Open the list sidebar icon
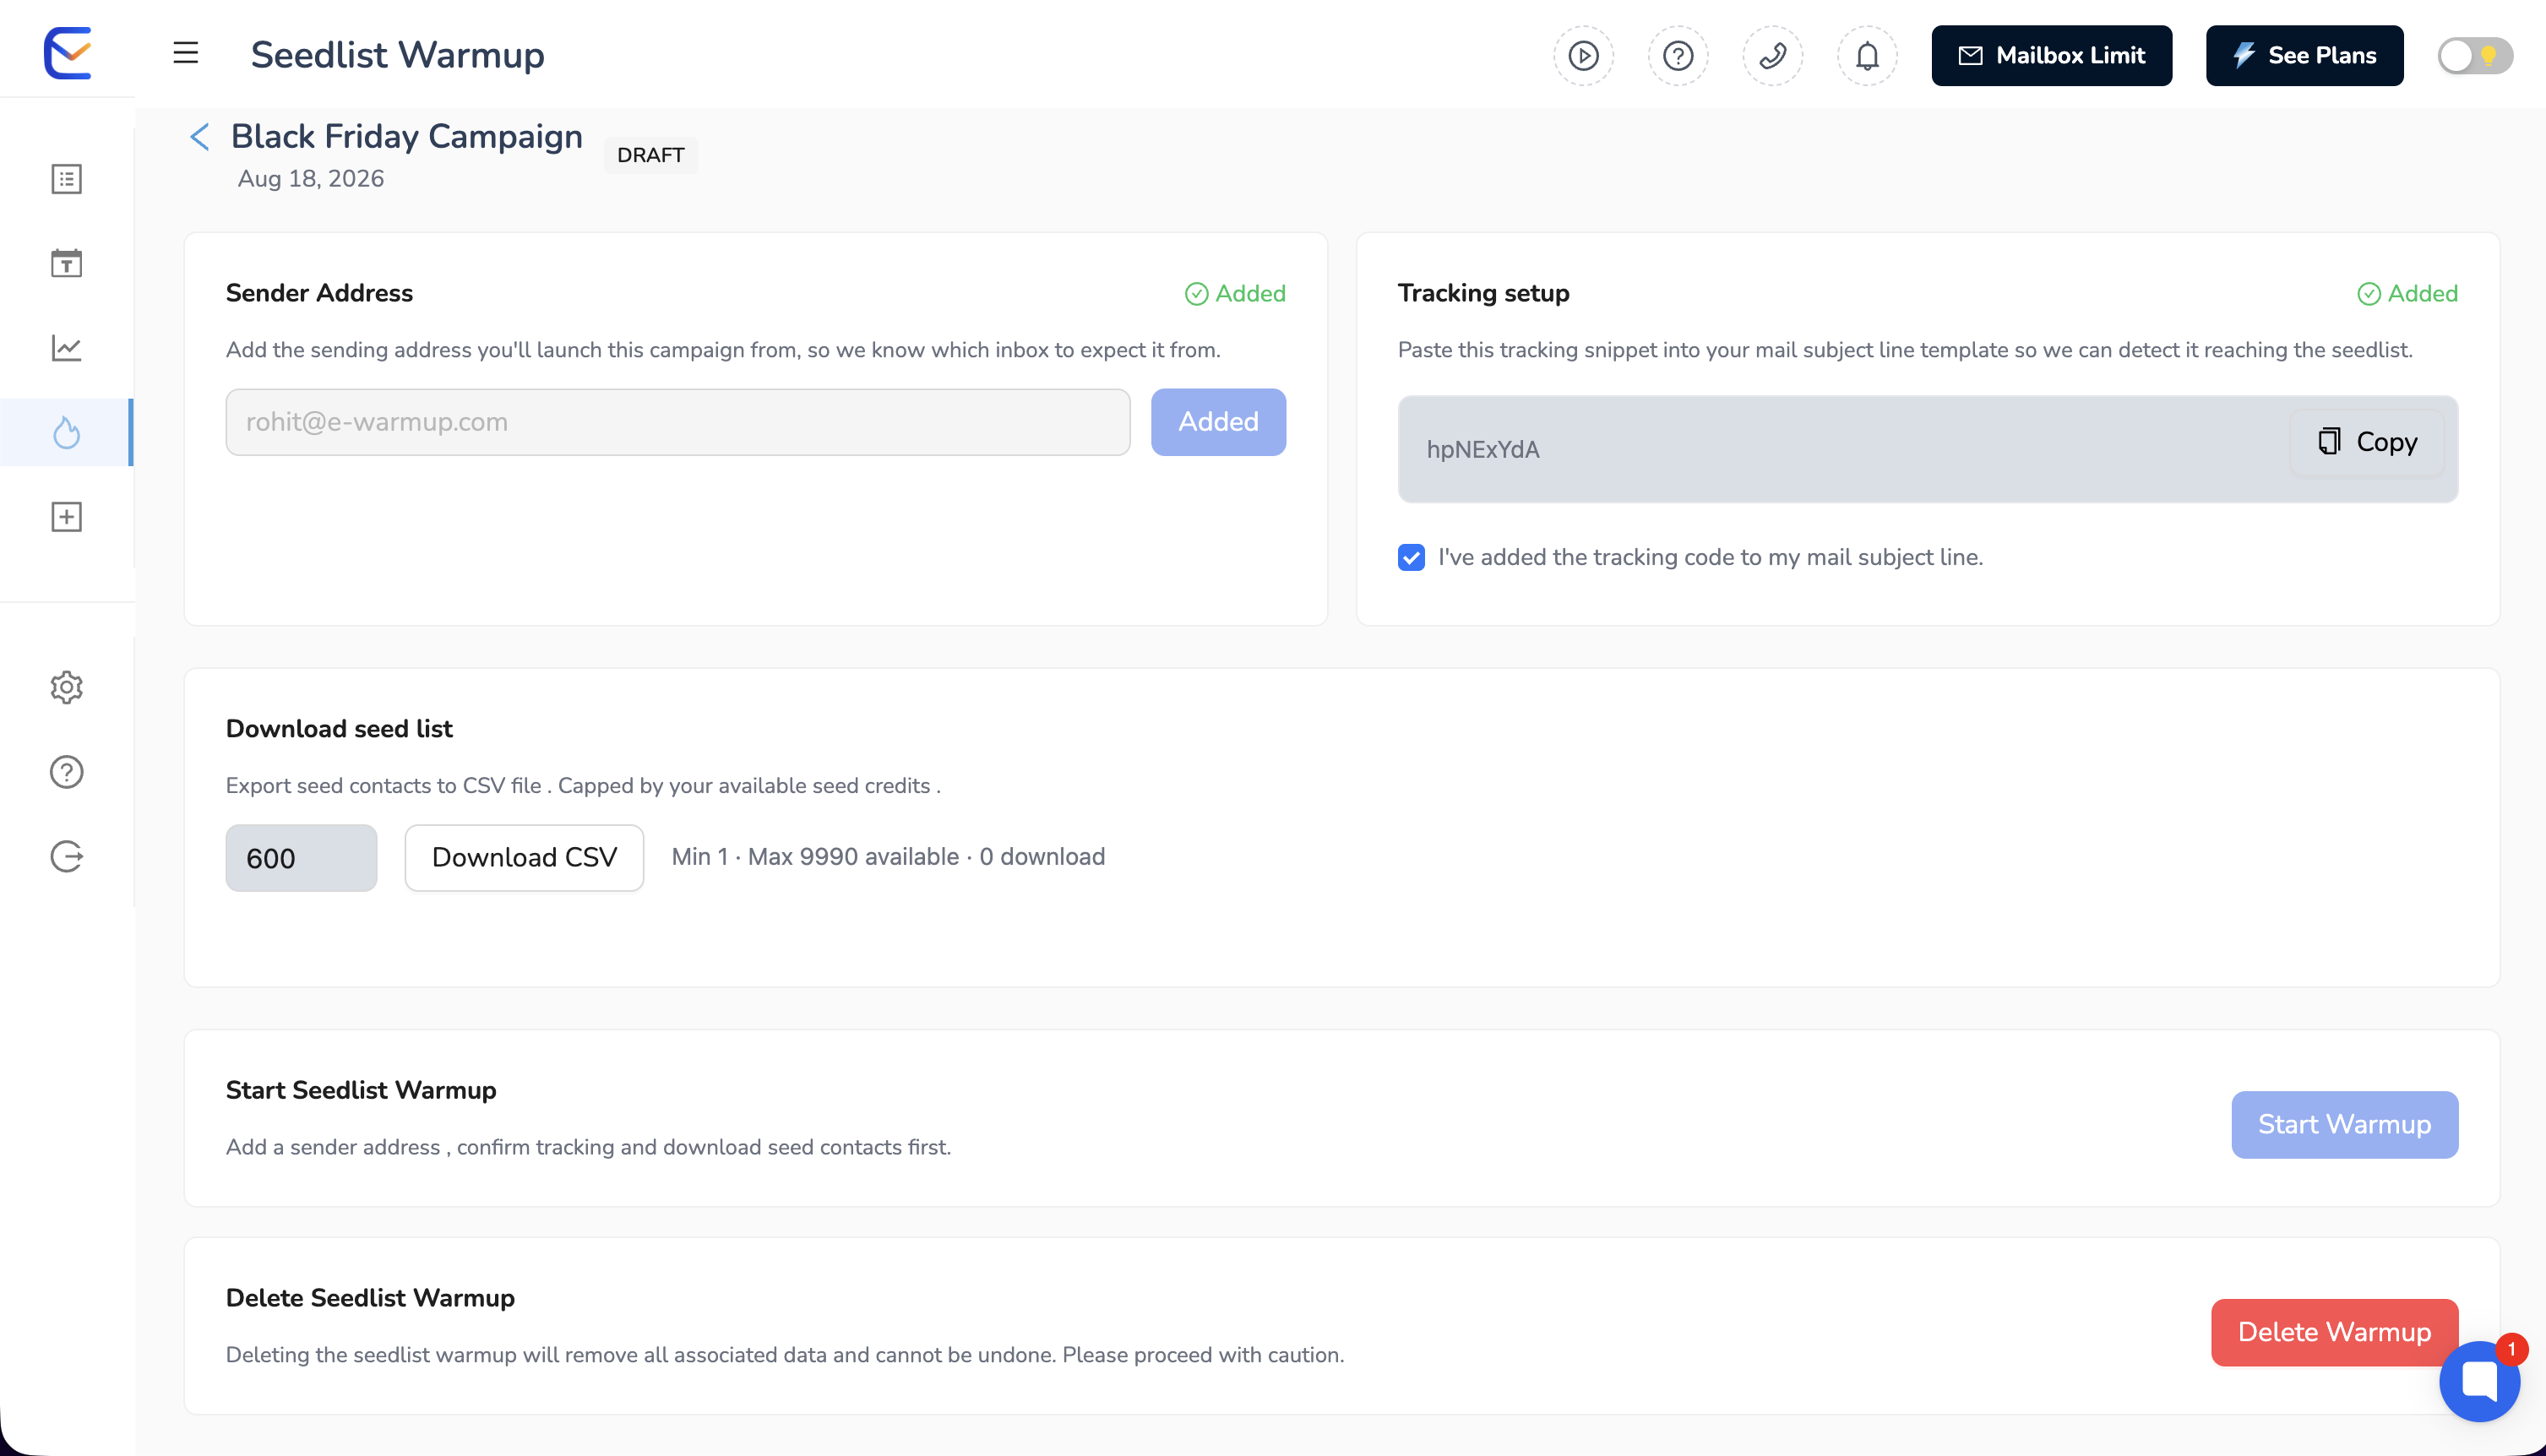 (66, 179)
